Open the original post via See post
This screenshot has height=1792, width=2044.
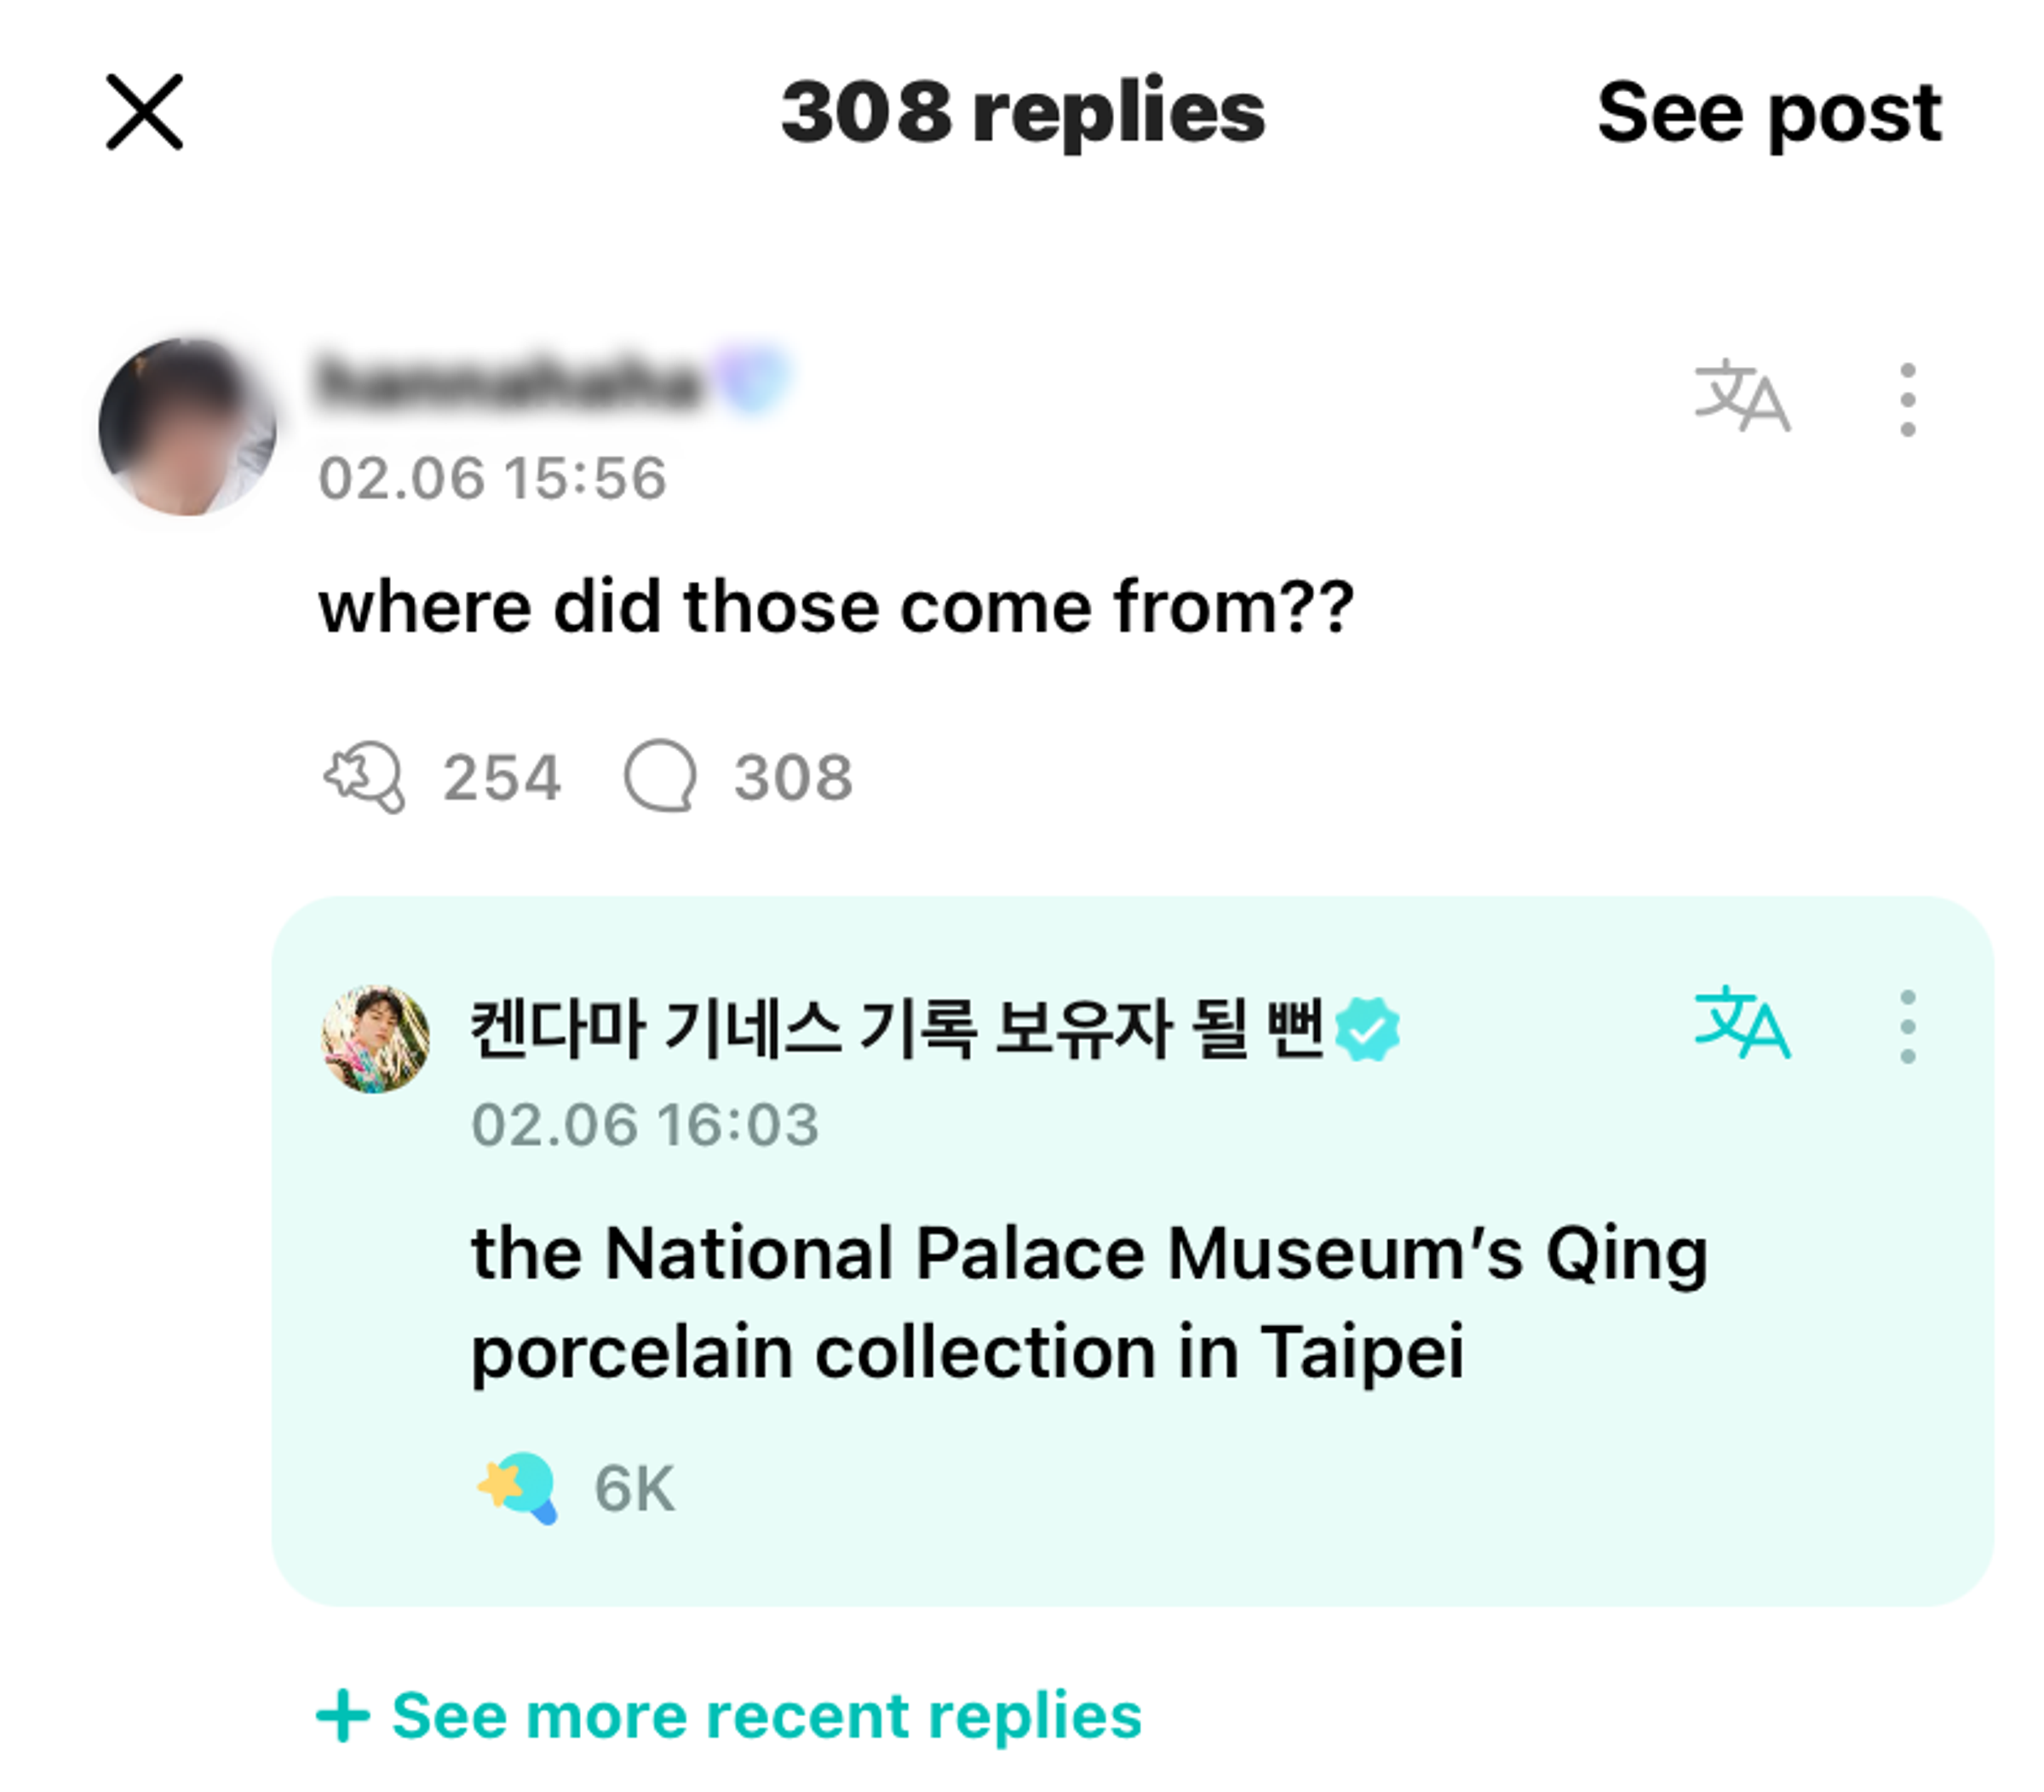click(1768, 113)
